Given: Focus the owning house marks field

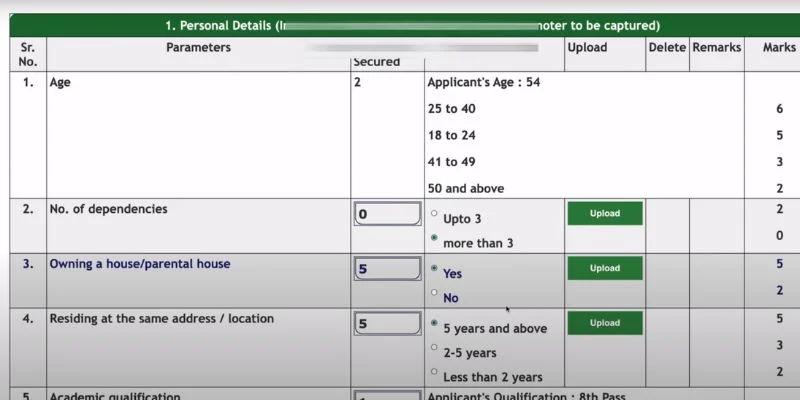Looking at the screenshot, I should pyautogui.click(x=387, y=269).
